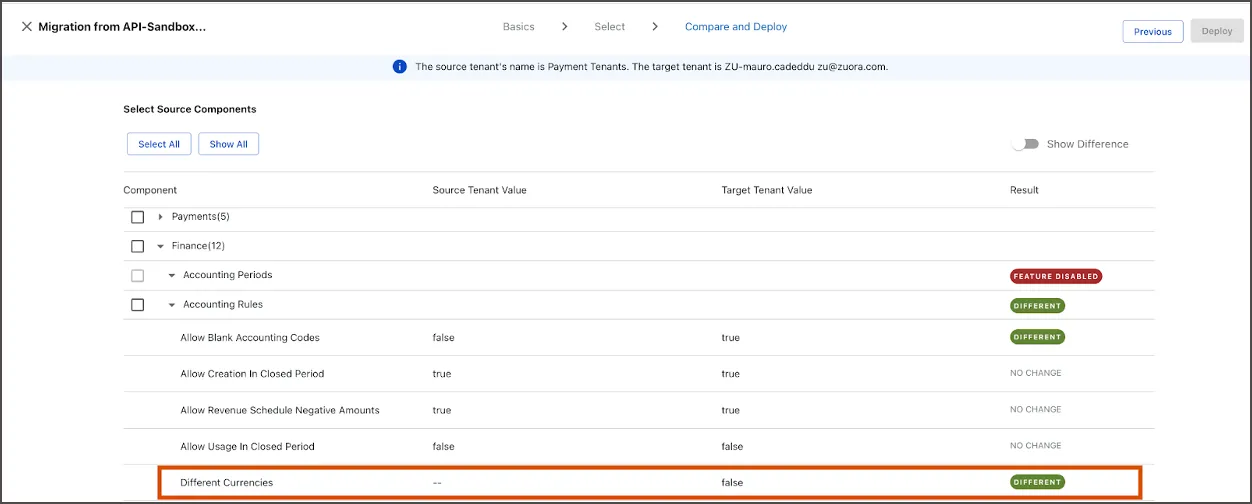Click the chevron after Select step
This screenshot has height=504, width=1252.
655,27
